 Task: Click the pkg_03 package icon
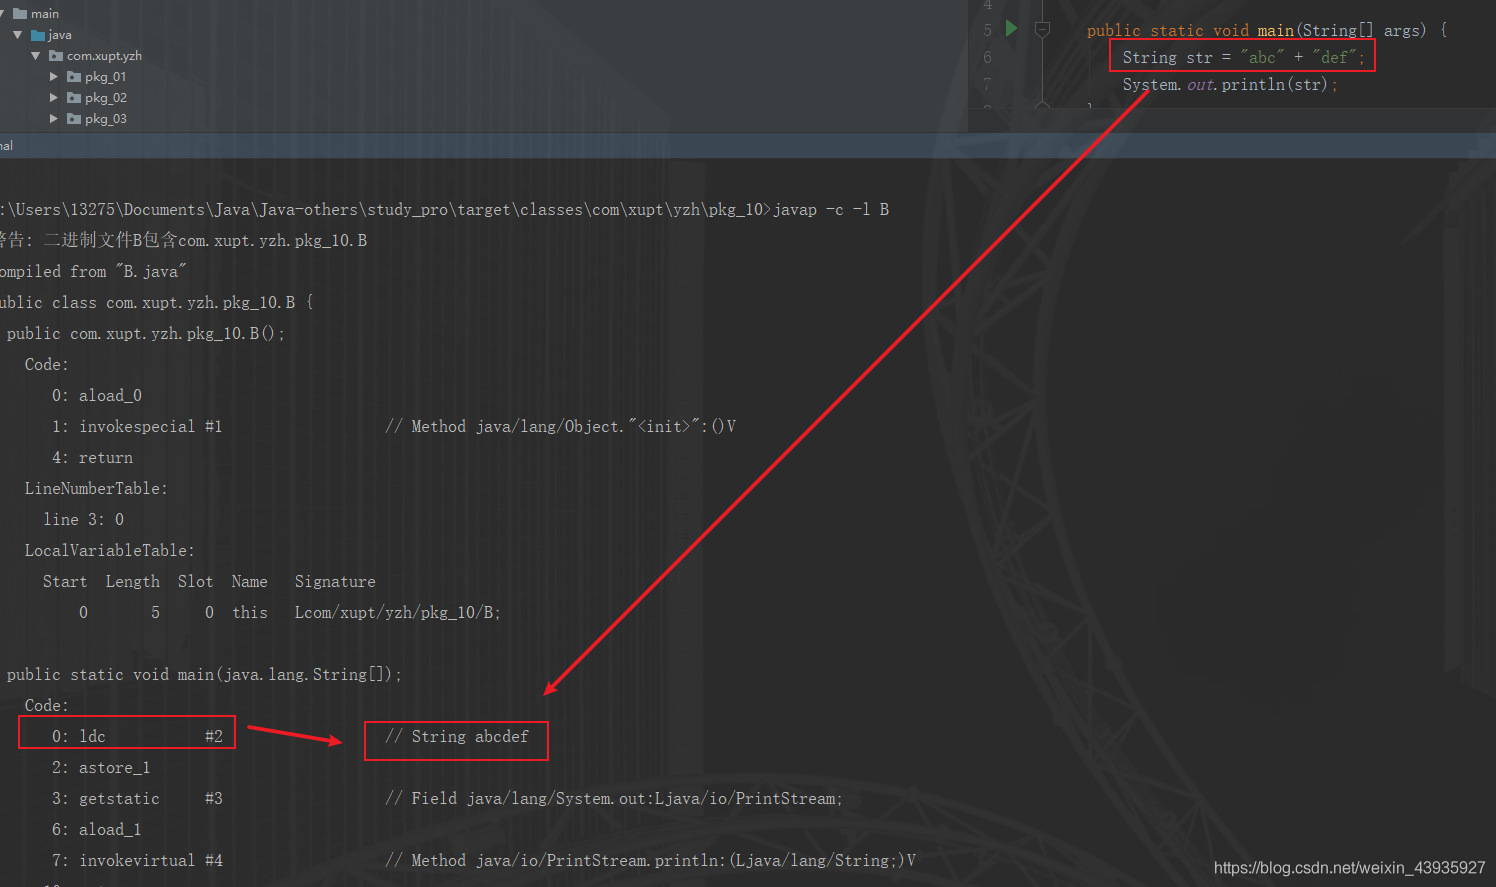tap(74, 119)
